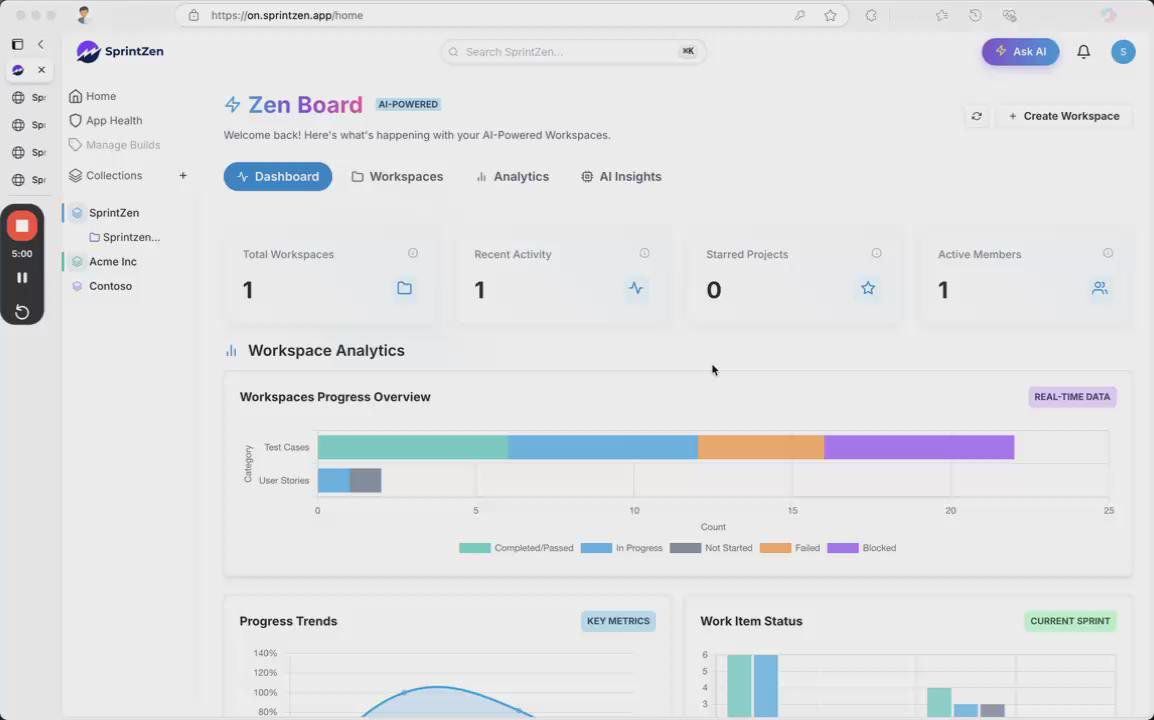Click the browser profile avatar icon
The image size is (1154, 720).
point(83,15)
